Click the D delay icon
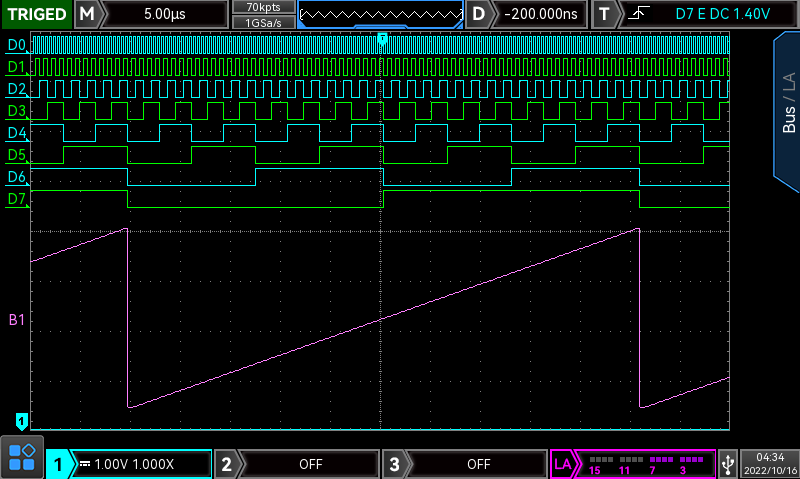Image resolution: width=800 pixels, height=479 pixels. (x=480, y=14)
